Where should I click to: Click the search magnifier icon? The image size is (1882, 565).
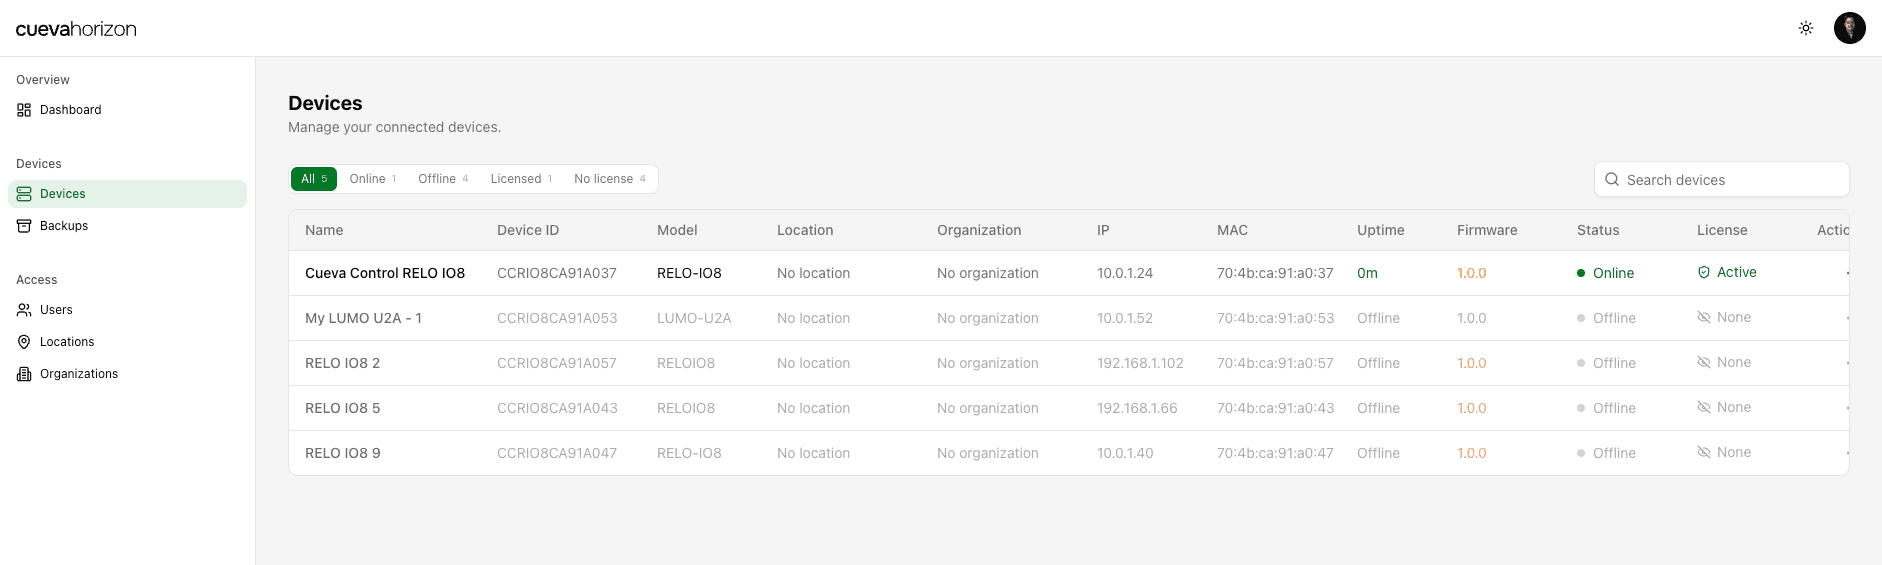click(x=1612, y=180)
